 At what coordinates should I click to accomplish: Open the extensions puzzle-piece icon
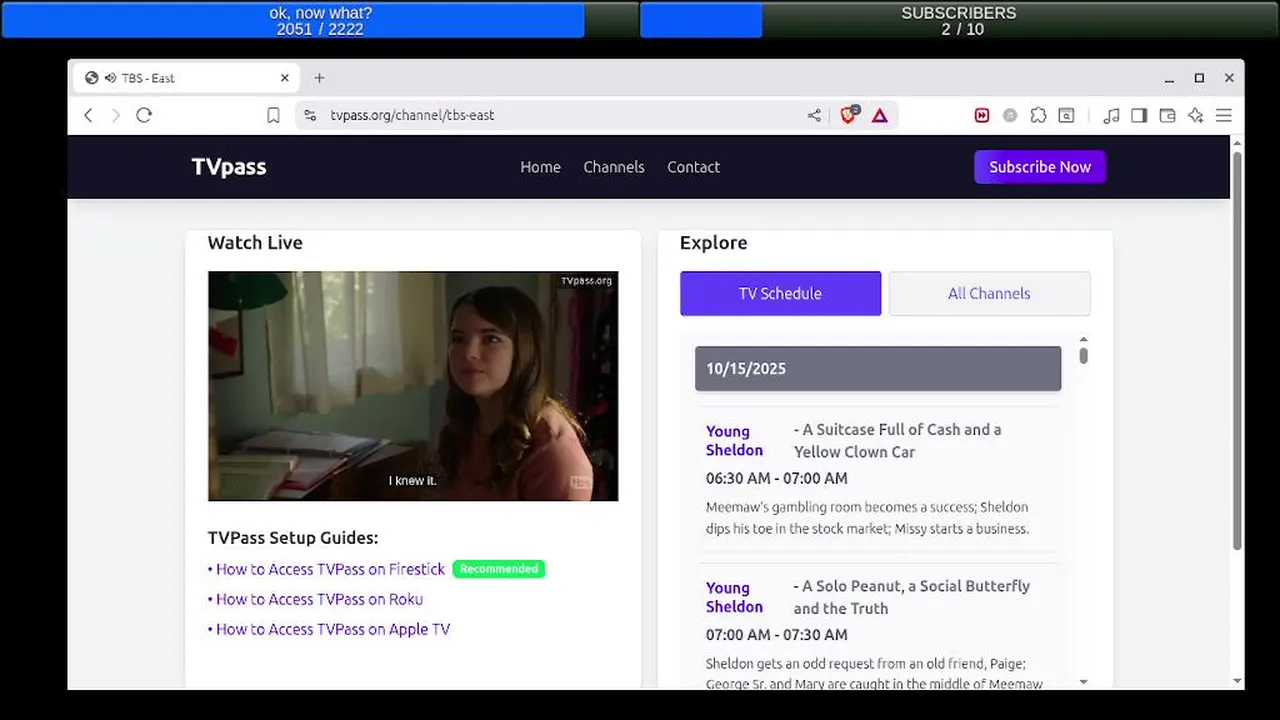pos(1039,116)
